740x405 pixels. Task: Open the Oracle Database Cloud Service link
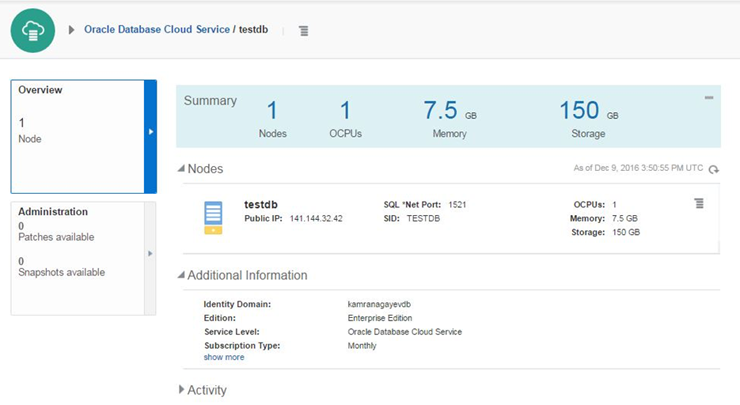point(156,30)
